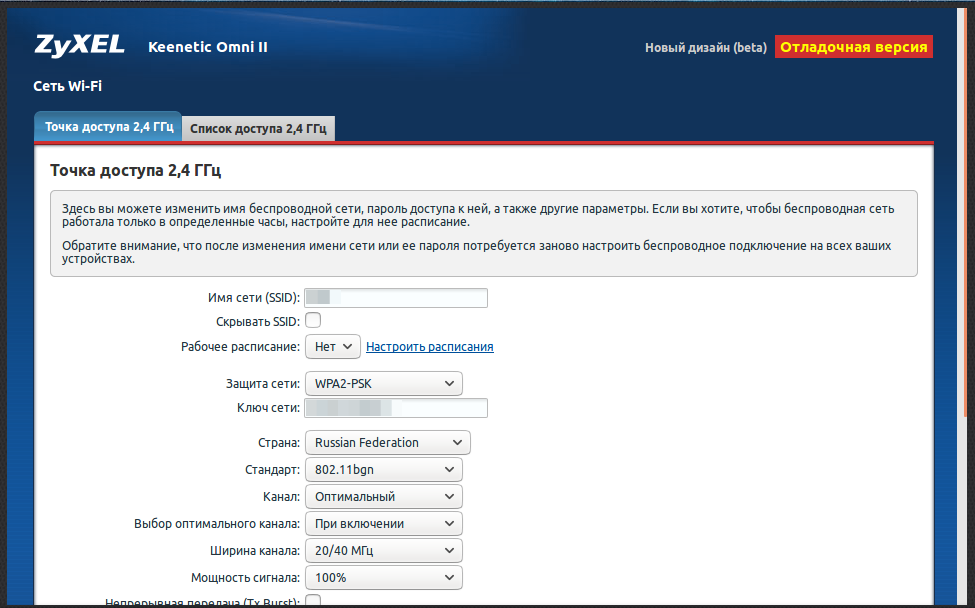Toggle the Скрывать SSID checkbox
This screenshot has width=975, height=608.
point(313,320)
